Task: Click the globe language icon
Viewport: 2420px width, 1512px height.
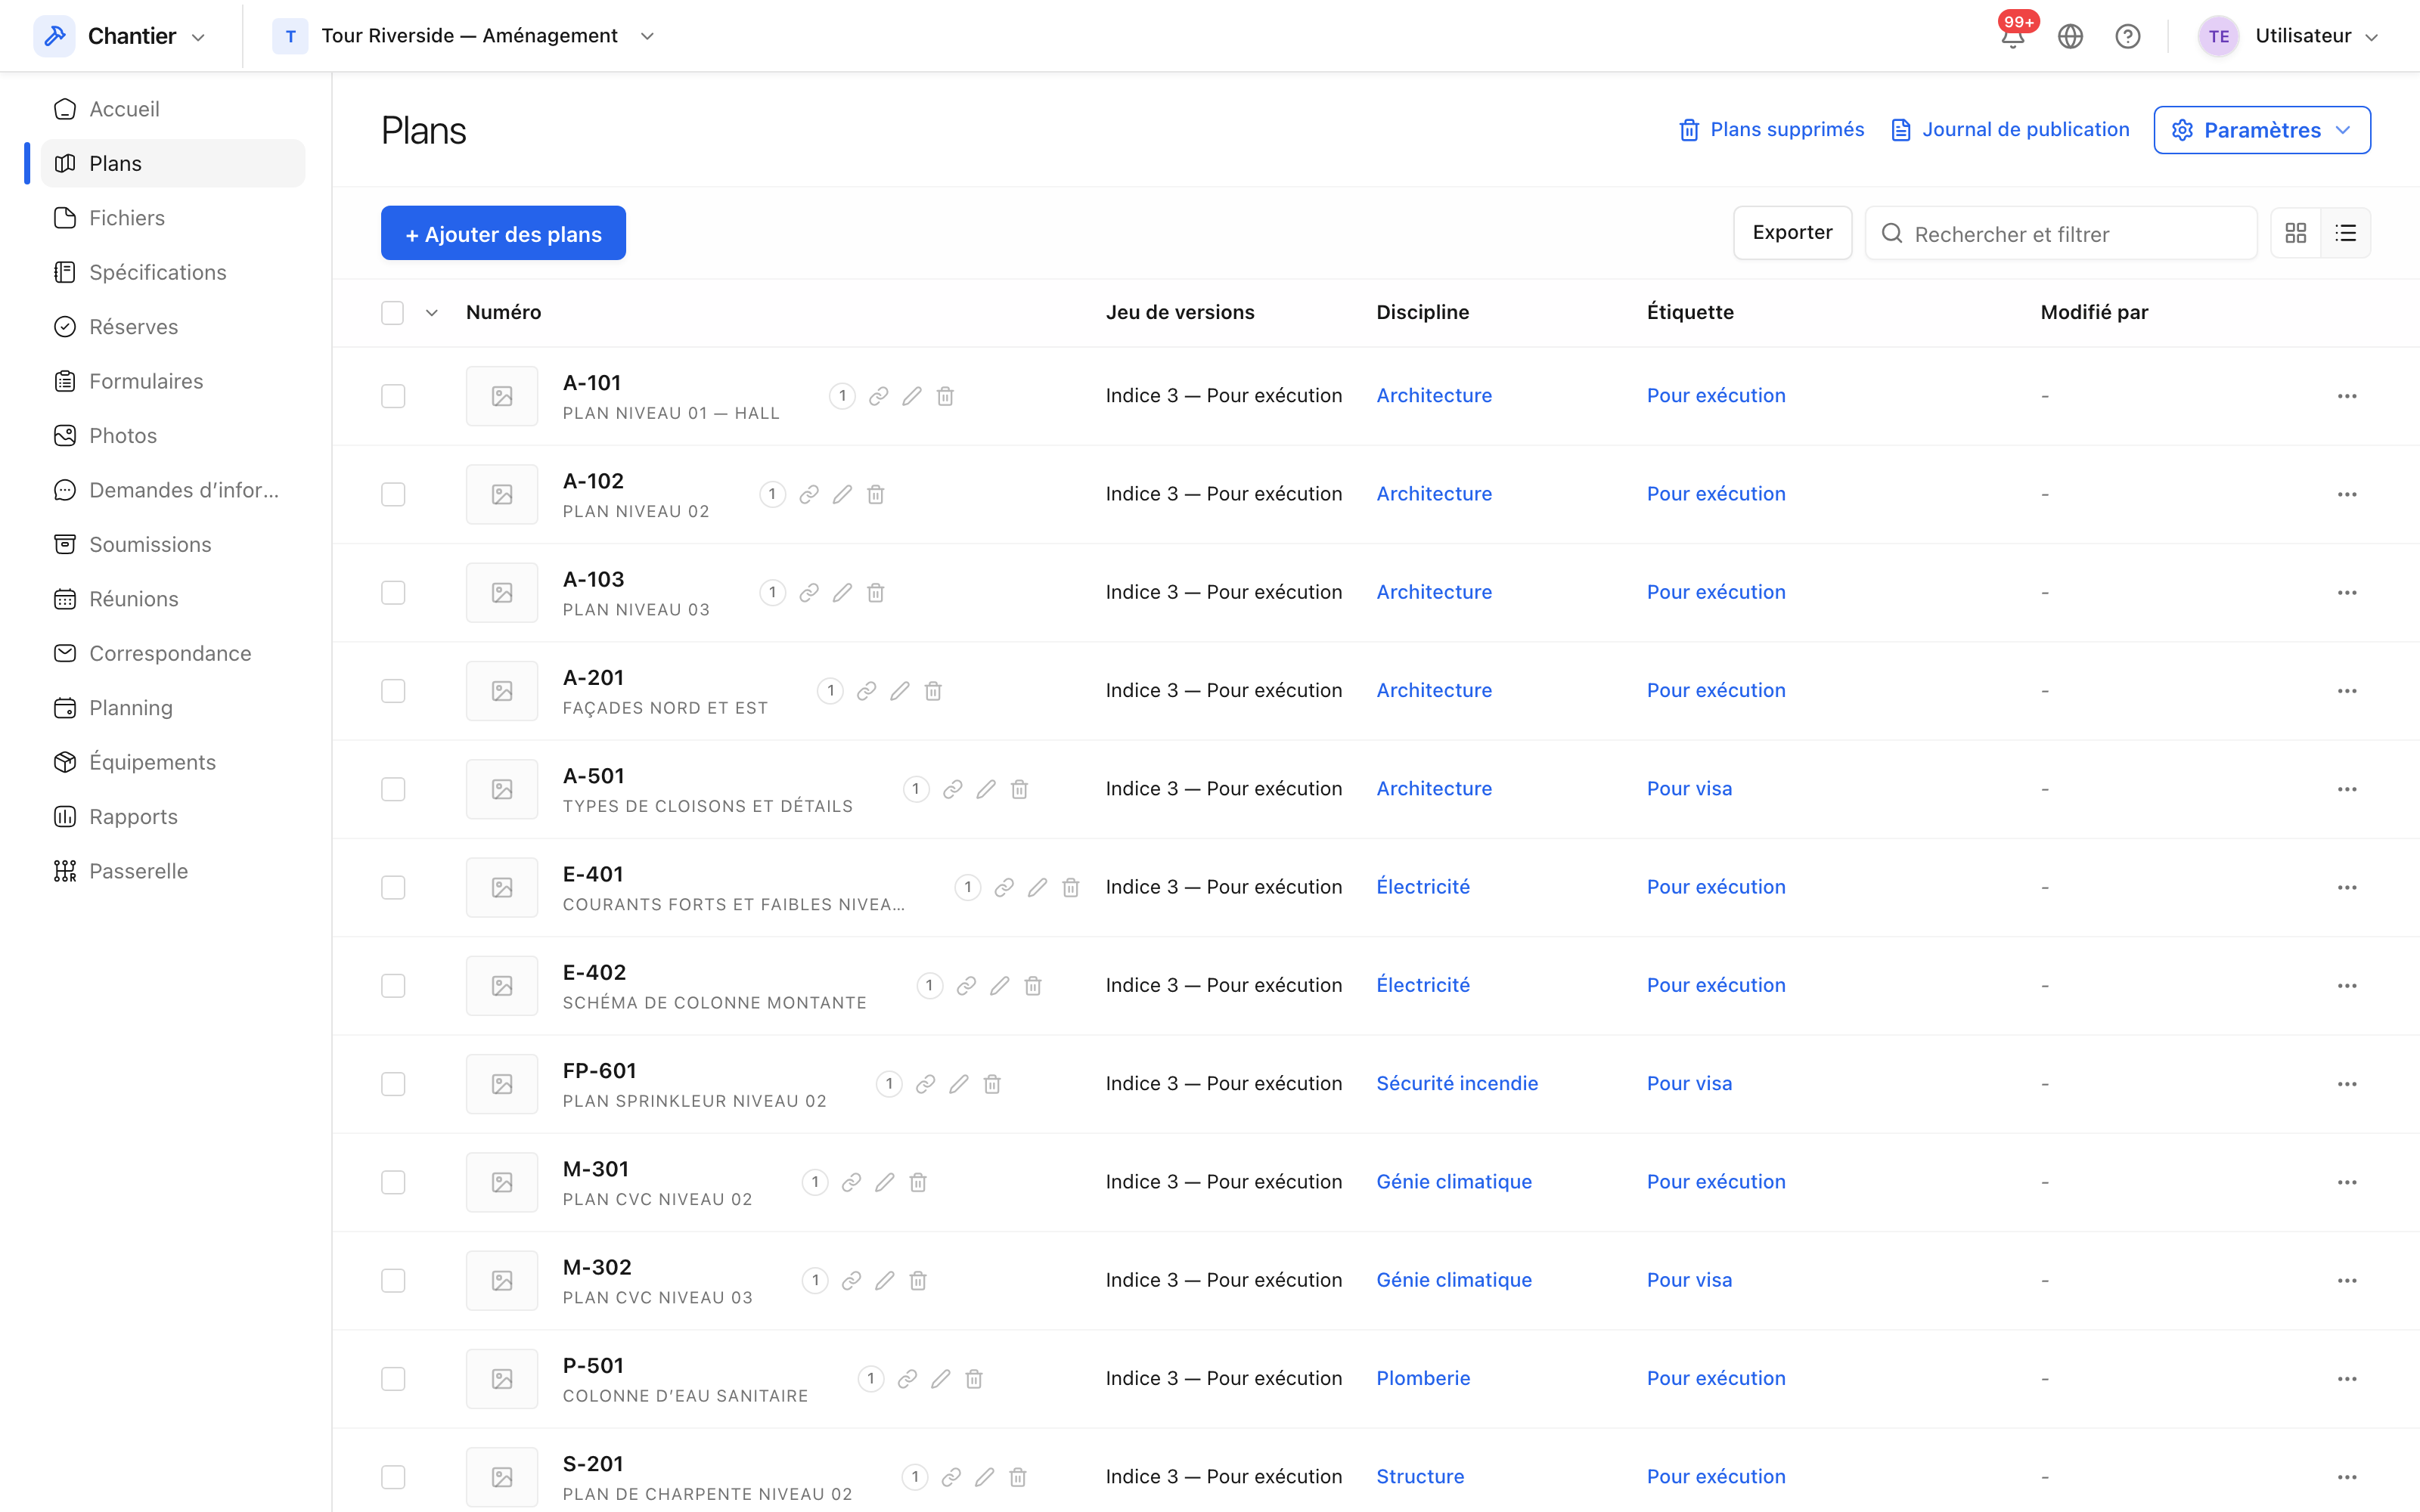Action: coord(2070,36)
